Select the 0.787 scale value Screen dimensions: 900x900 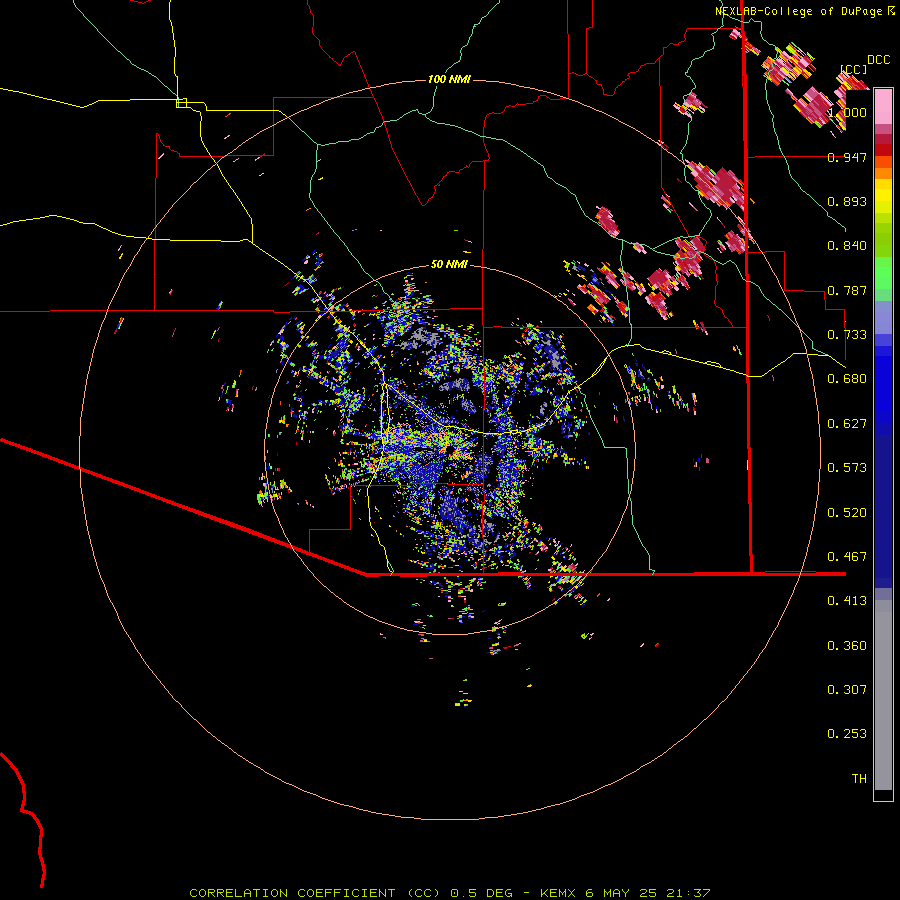847,290
